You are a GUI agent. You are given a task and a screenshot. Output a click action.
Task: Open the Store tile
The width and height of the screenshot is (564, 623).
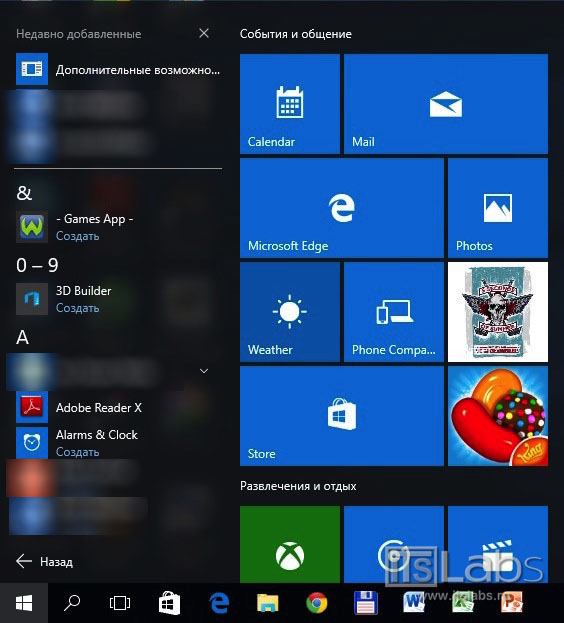tap(342, 416)
